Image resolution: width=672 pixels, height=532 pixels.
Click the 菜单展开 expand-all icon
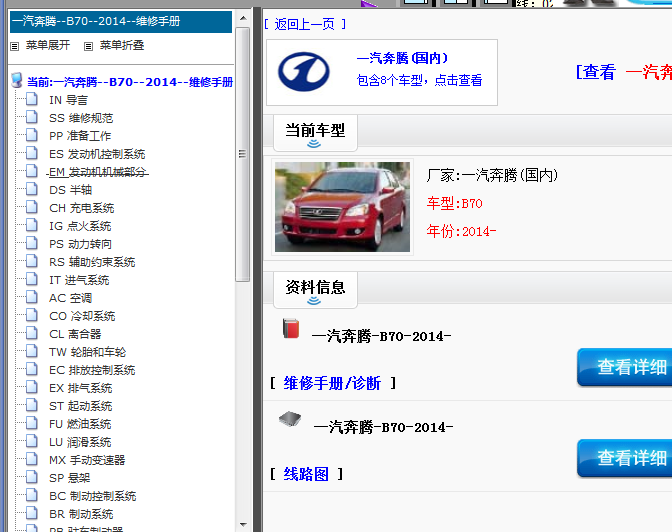(15, 46)
